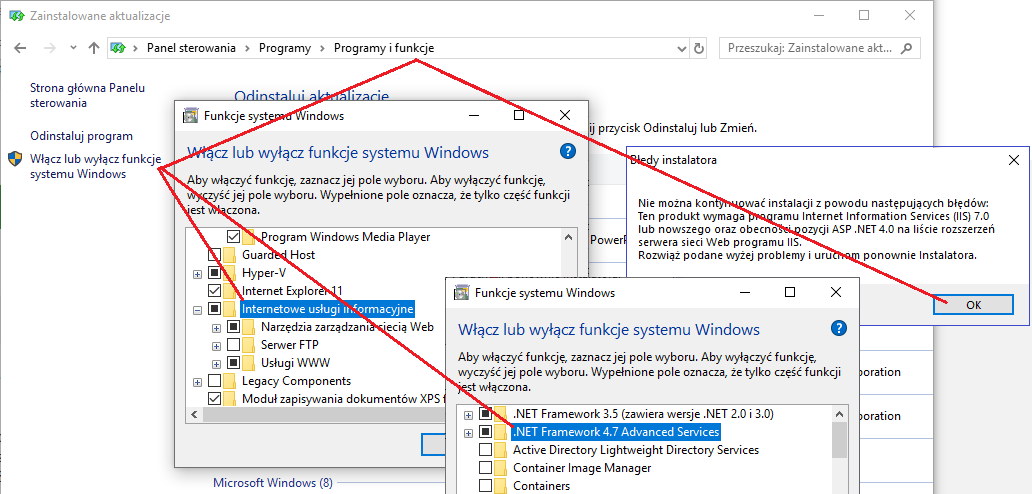Click the Internet Explorer 11 folder icon

[x=230, y=291]
